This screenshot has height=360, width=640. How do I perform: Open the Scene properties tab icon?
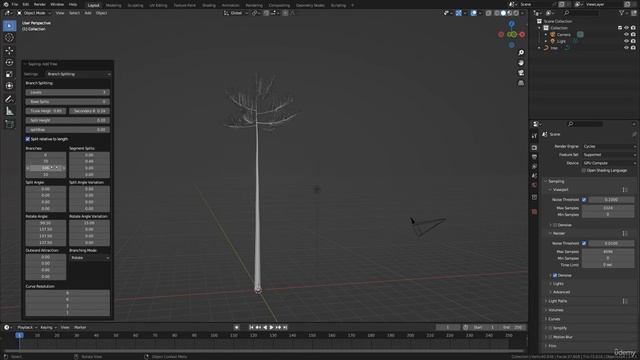(534, 176)
